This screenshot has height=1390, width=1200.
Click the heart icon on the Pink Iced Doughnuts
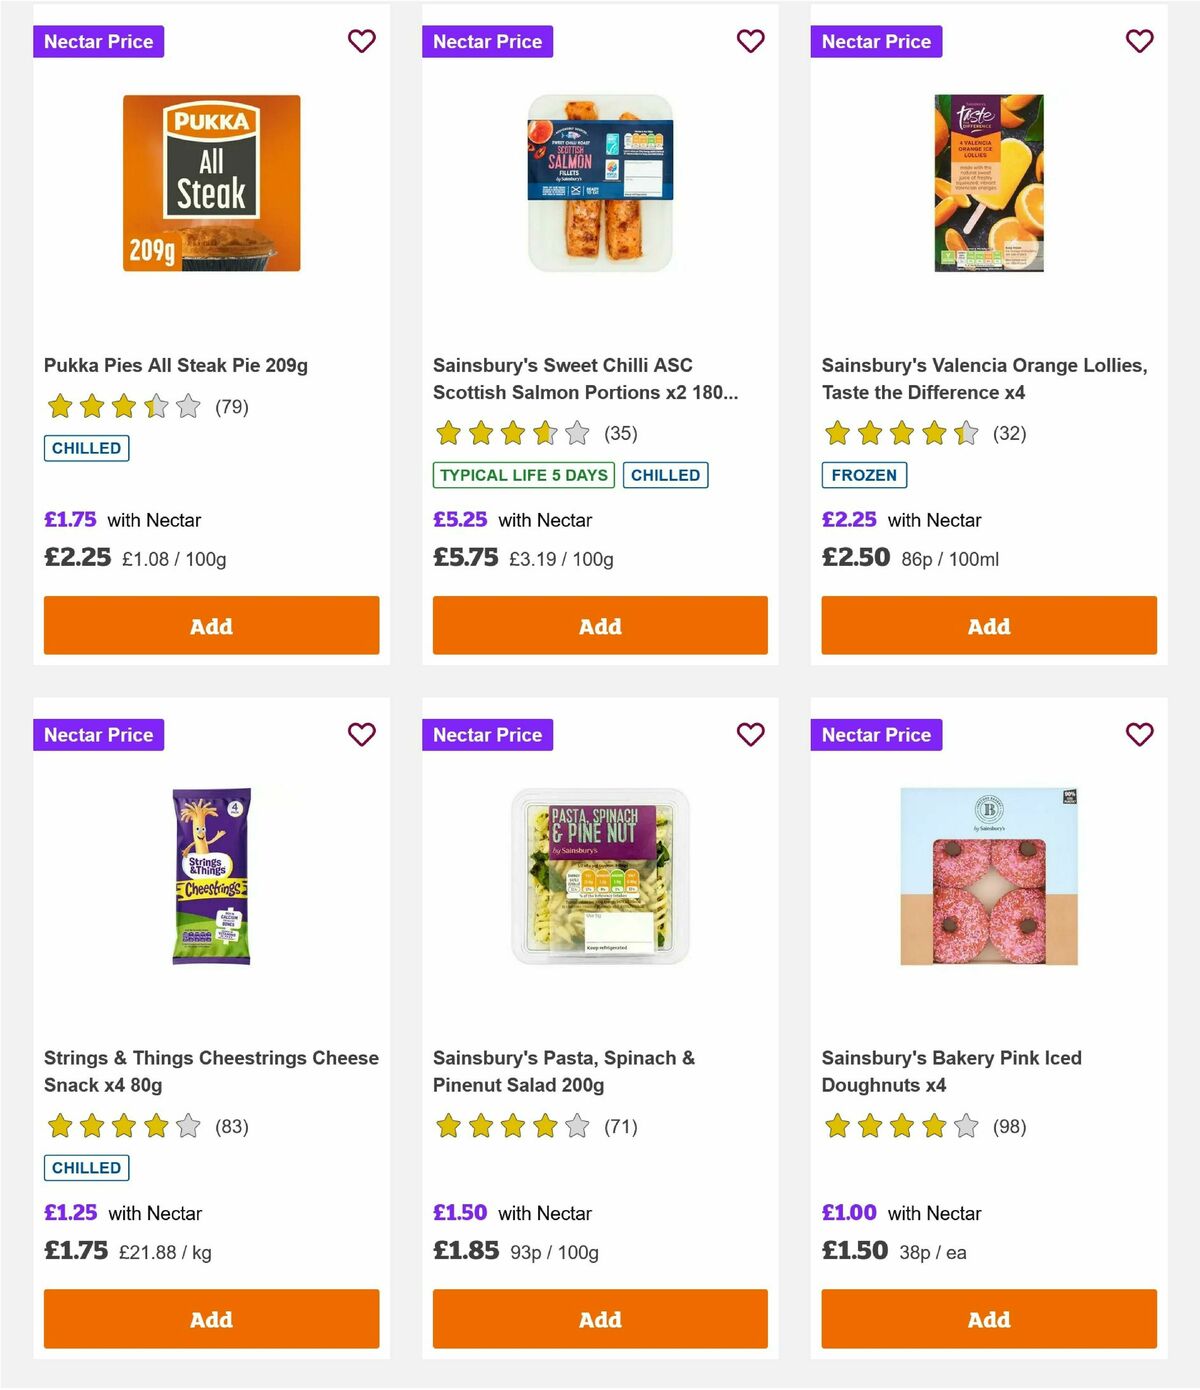point(1139,734)
